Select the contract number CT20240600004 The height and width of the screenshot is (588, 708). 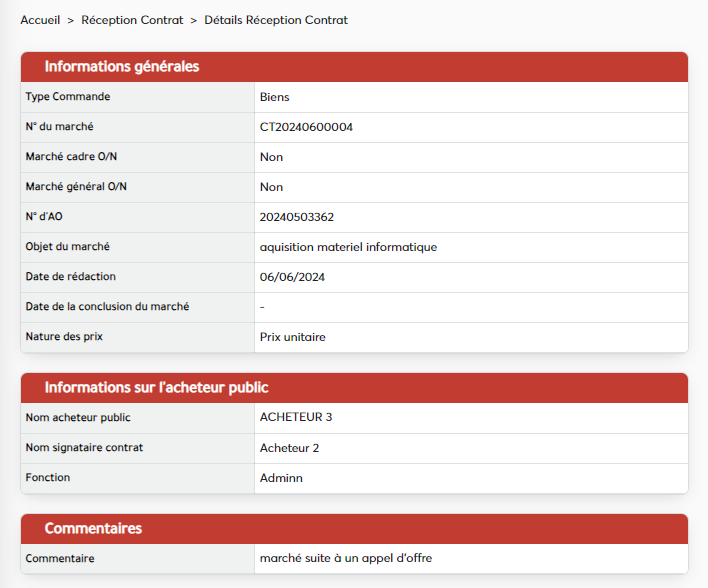[x=306, y=127]
